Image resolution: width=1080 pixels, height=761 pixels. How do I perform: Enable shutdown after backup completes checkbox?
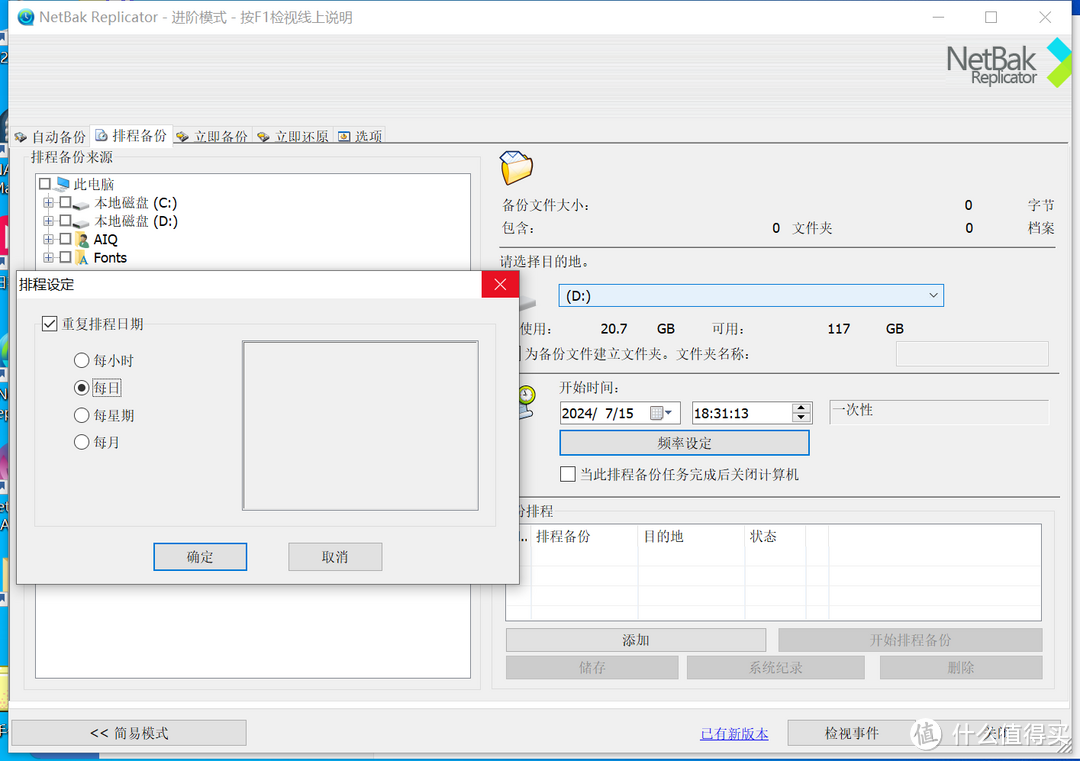click(568, 474)
